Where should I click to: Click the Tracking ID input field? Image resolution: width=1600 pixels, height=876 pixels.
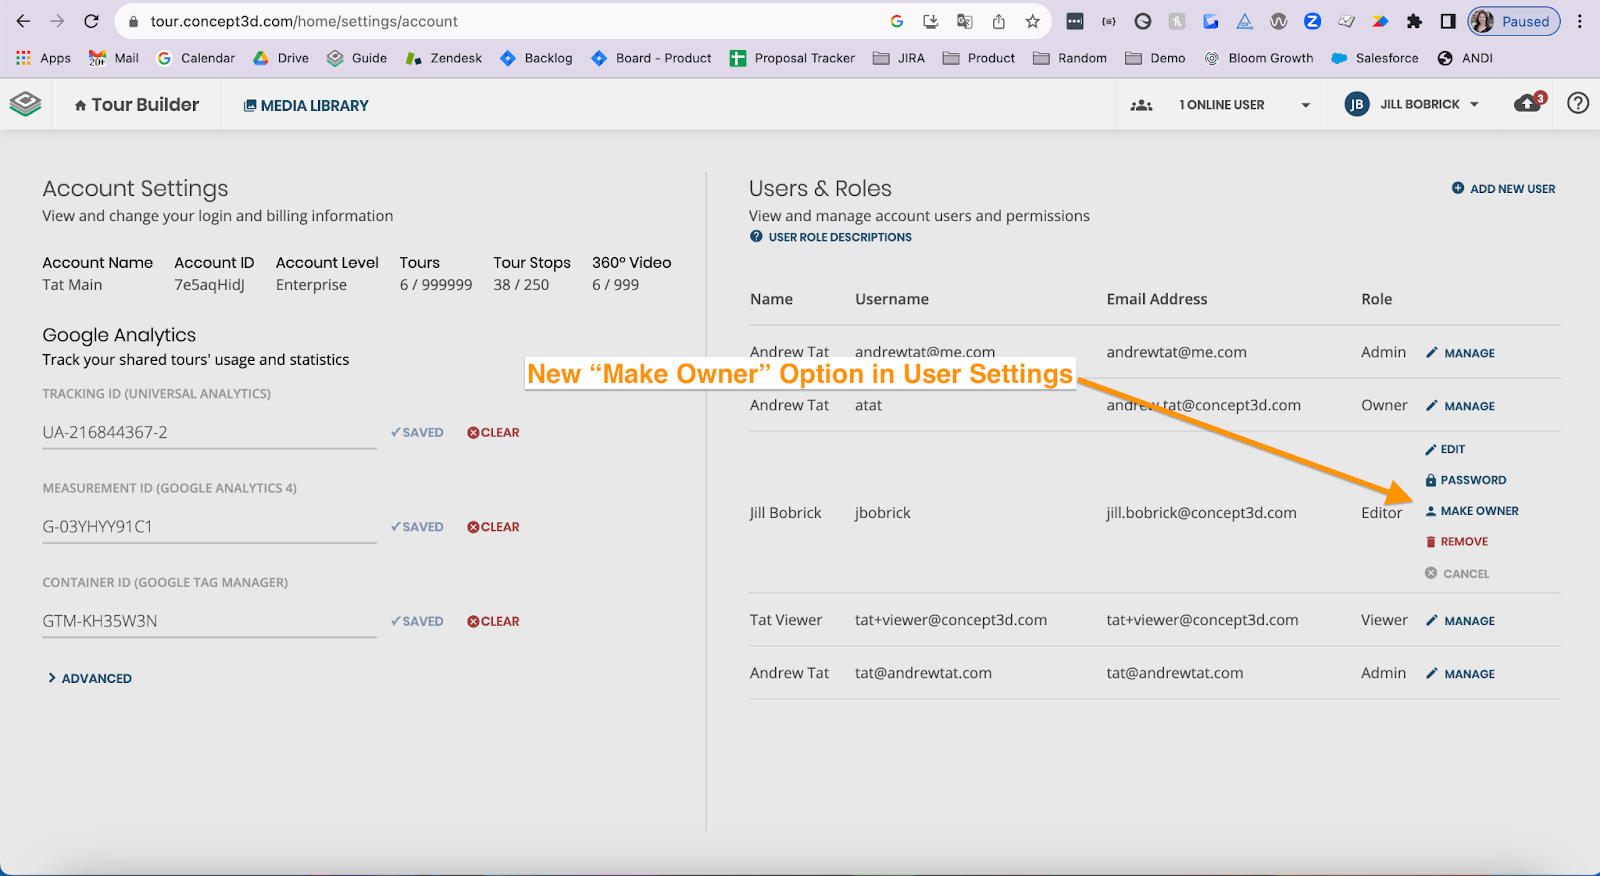(209, 433)
